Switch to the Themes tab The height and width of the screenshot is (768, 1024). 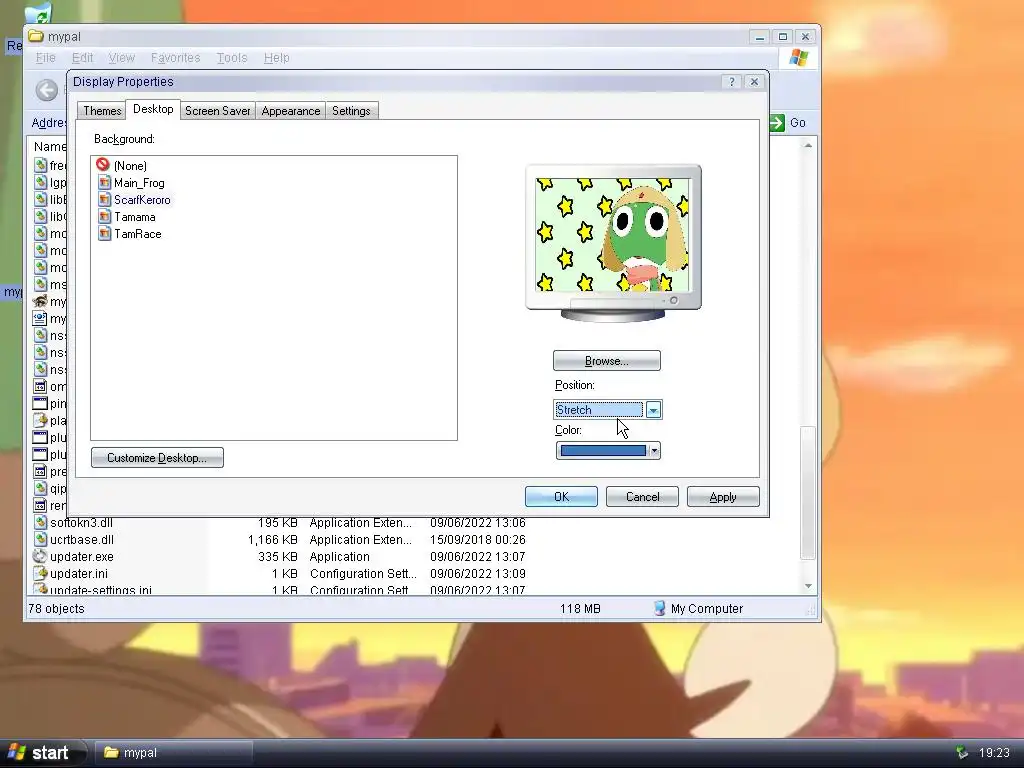point(102,111)
